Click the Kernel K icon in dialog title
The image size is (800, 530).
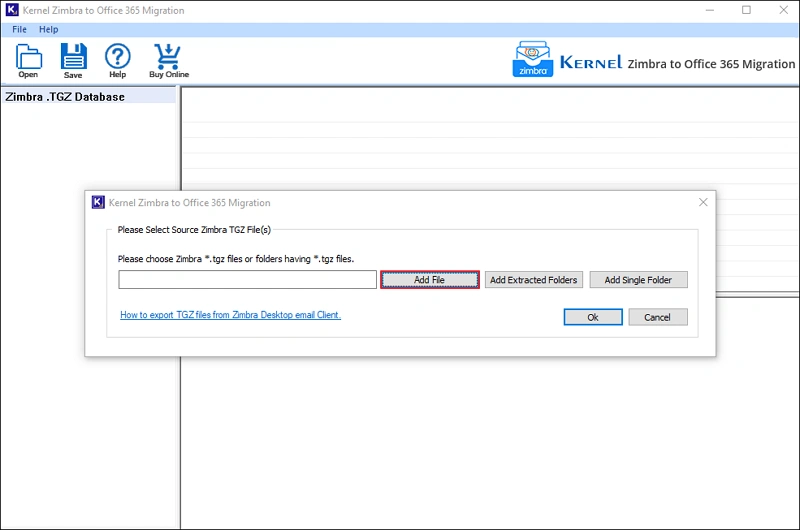(98, 203)
